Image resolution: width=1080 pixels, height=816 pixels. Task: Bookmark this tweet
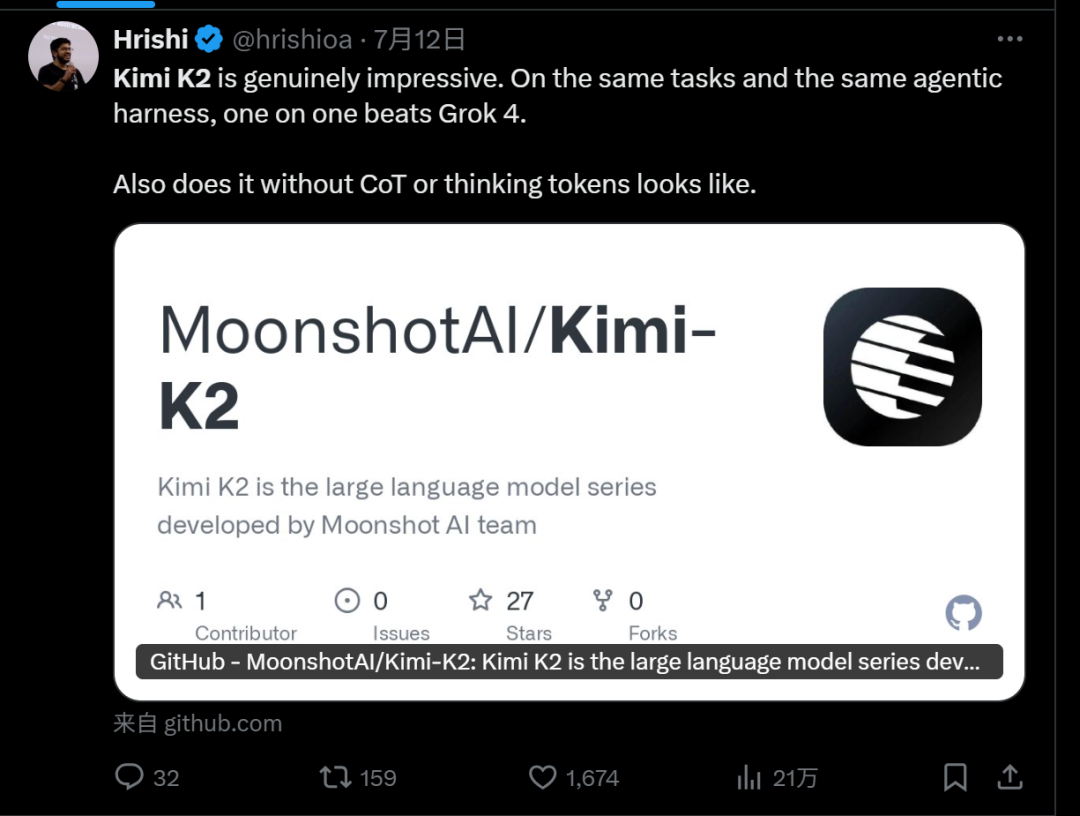pyautogui.click(x=955, y=777)
